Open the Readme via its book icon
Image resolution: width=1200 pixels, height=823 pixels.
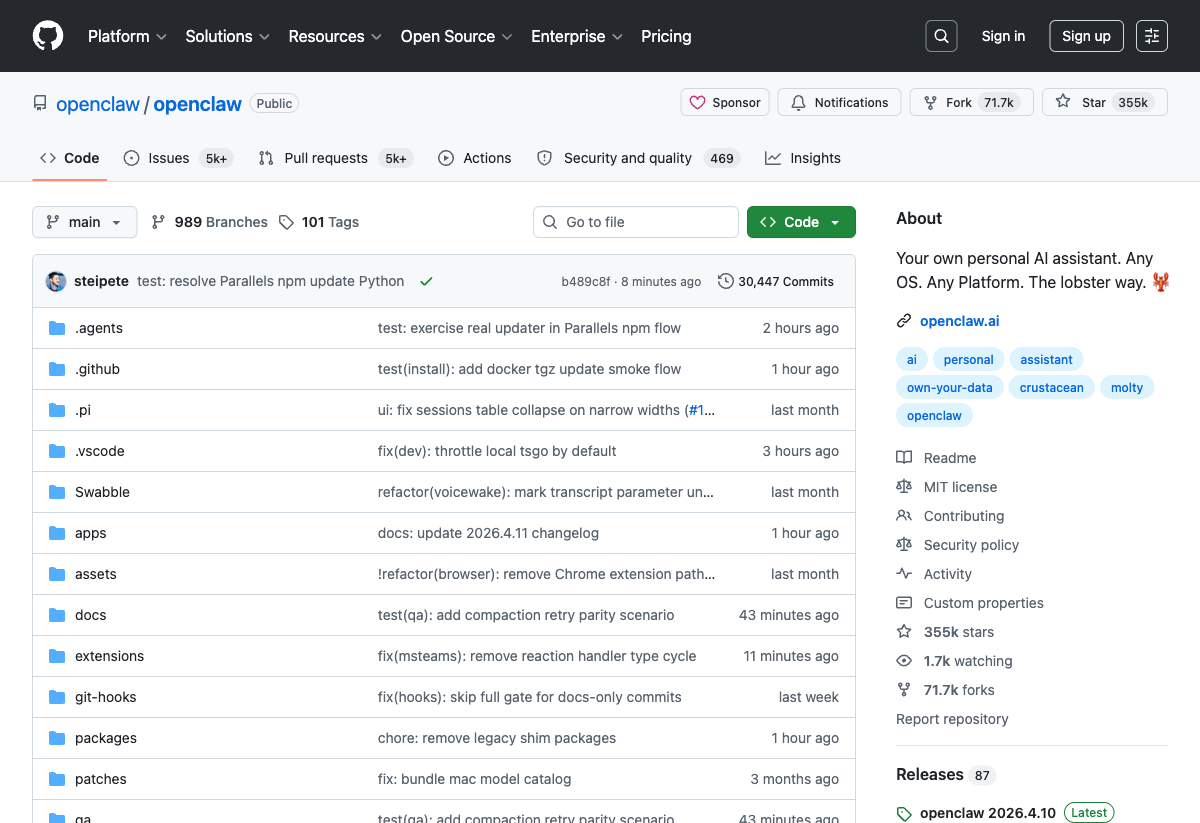904,457
